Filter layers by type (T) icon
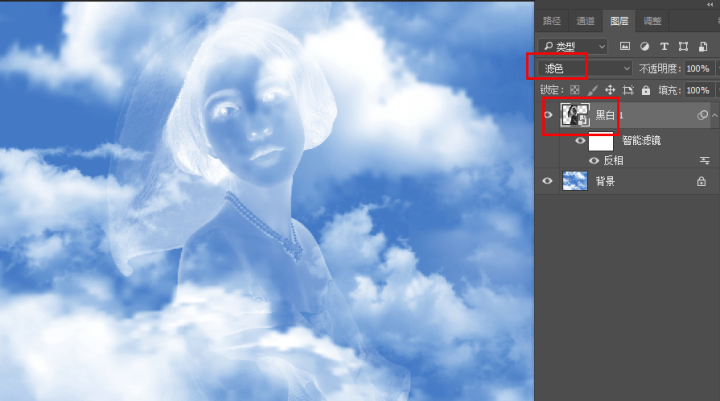720x401 pixels. click(663, 46)
